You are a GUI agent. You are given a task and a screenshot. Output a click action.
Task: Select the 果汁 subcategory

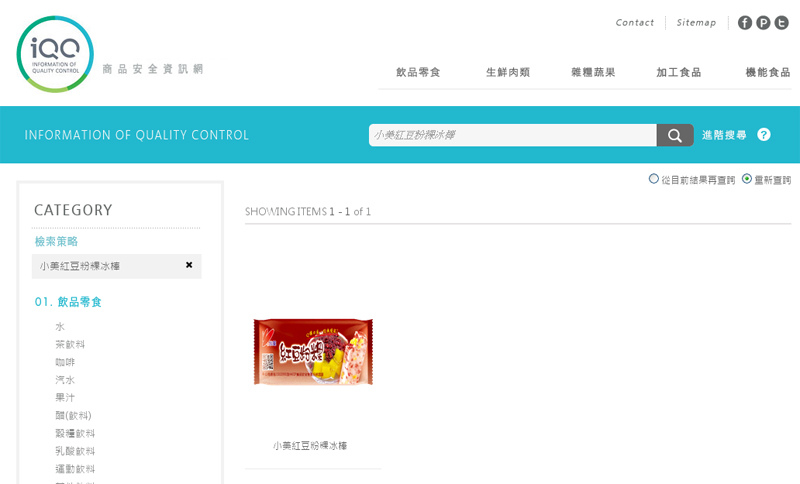(x=65, y=397)
